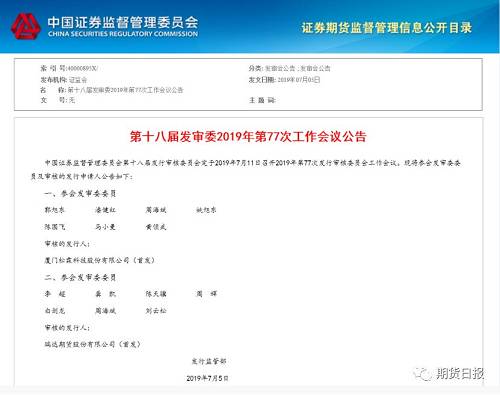Select the 索引号 index number field
This screenshot has width=500, height=395.
coord(69,68)
